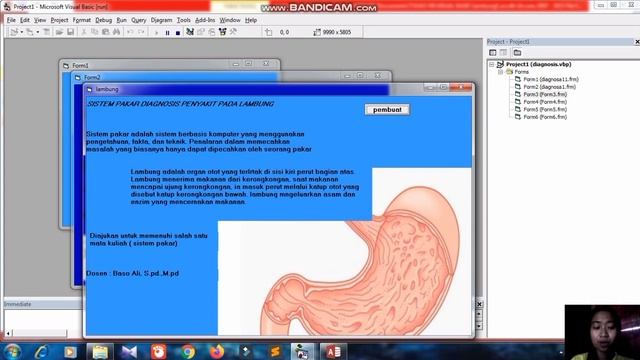Screen dimensions: 640x360
Task: Open the View menu
Action: coord(40,20)
